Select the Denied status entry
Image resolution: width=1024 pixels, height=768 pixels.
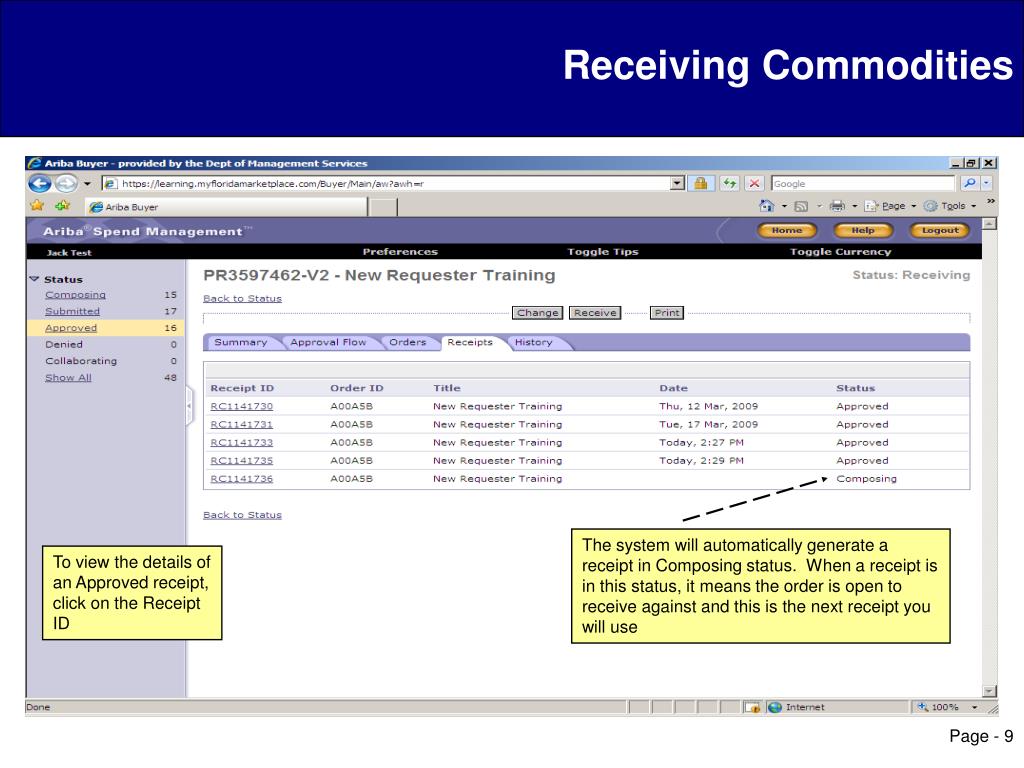coord(64,344)
